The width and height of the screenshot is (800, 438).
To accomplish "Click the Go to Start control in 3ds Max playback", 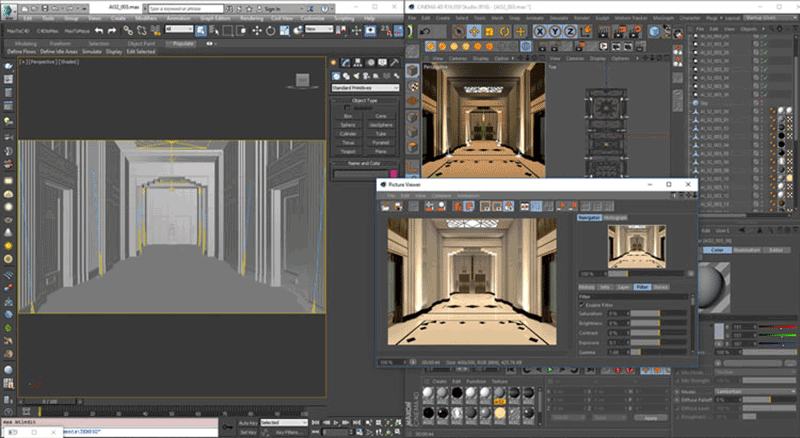I will pos(316,423).
